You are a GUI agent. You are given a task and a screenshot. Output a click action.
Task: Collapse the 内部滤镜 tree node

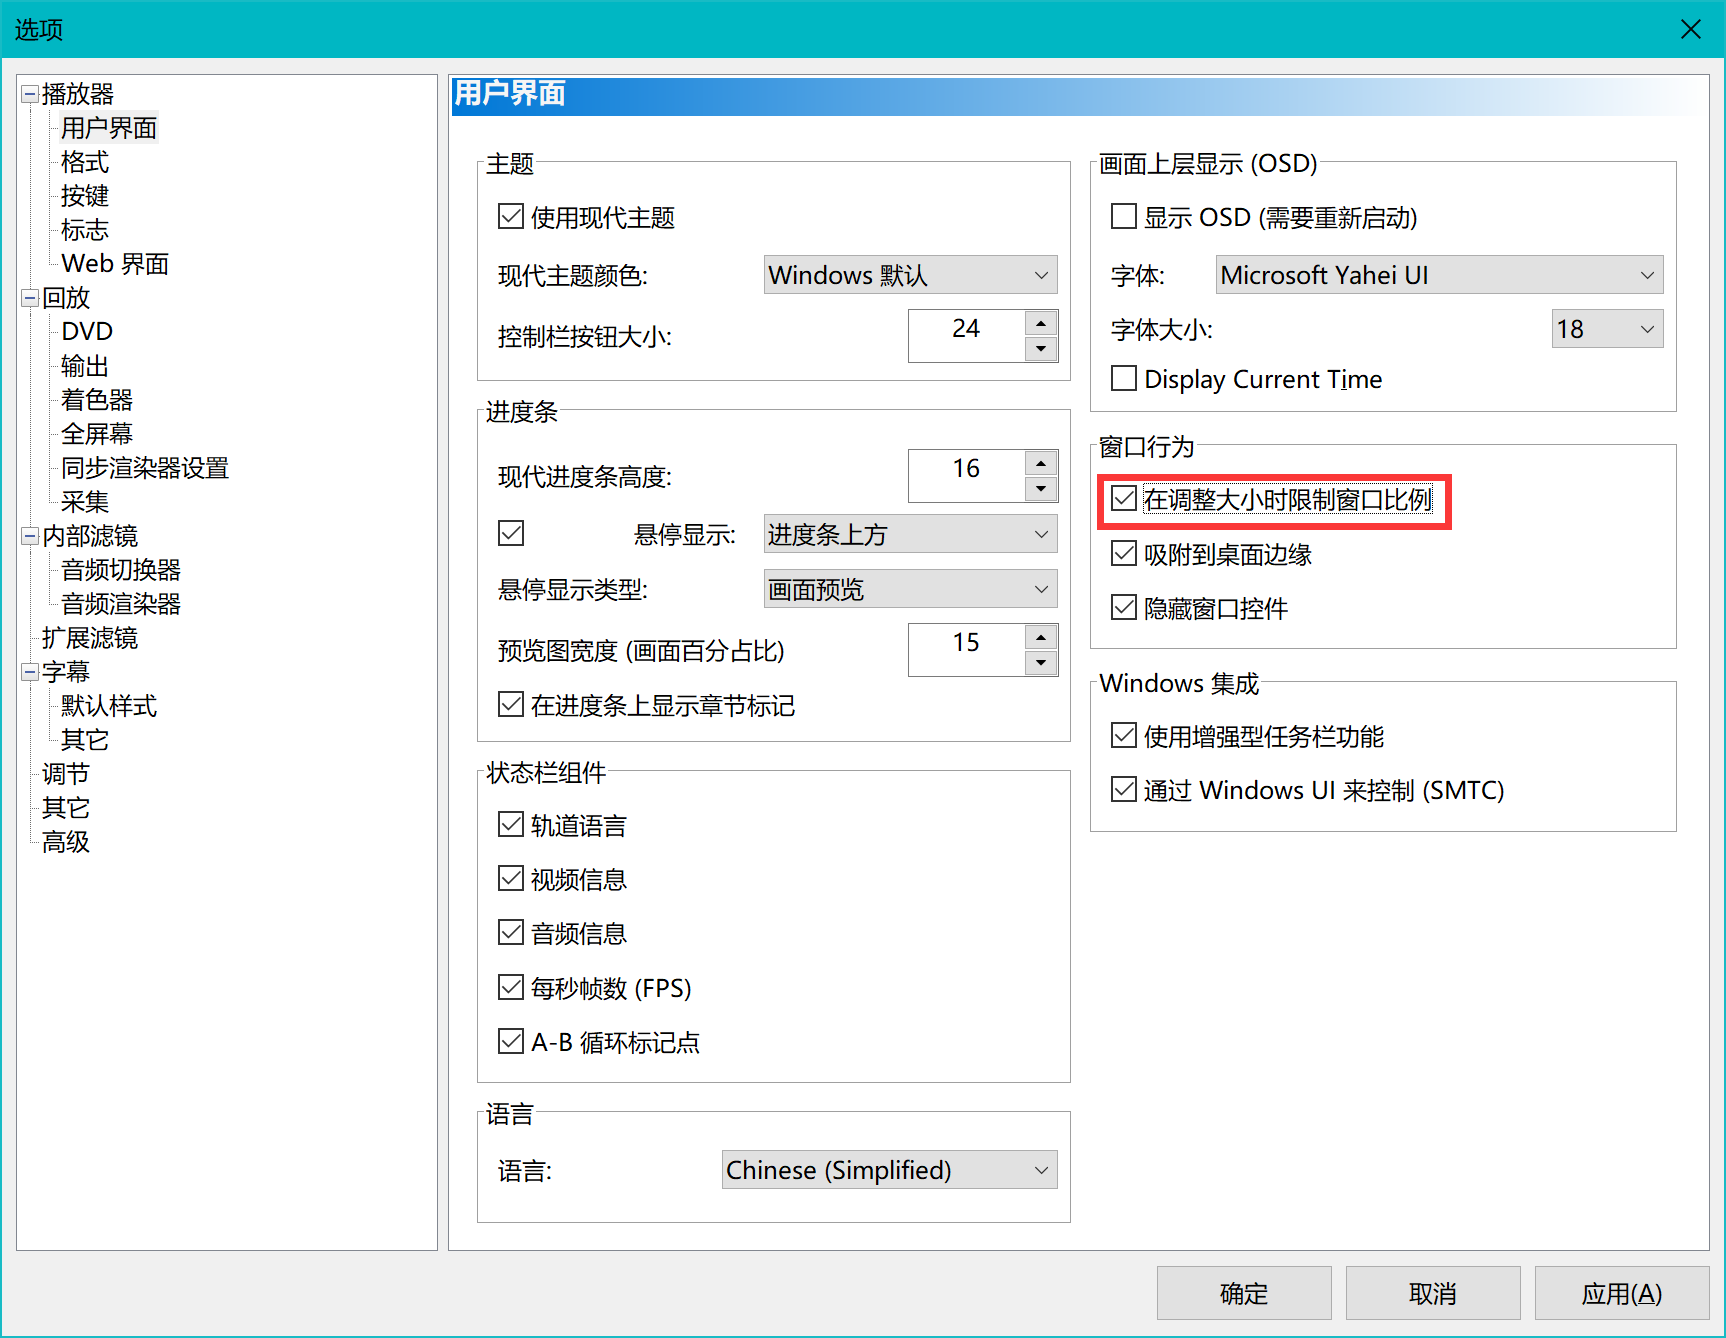pos(30,536)
